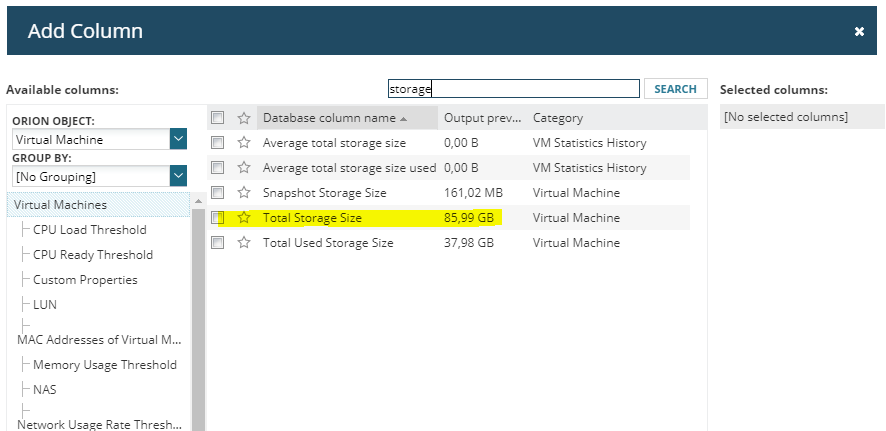This screenshot has width=886, height=431.
Task: Click the tree scrollbar up arrow
Action: tap(198, 201)
